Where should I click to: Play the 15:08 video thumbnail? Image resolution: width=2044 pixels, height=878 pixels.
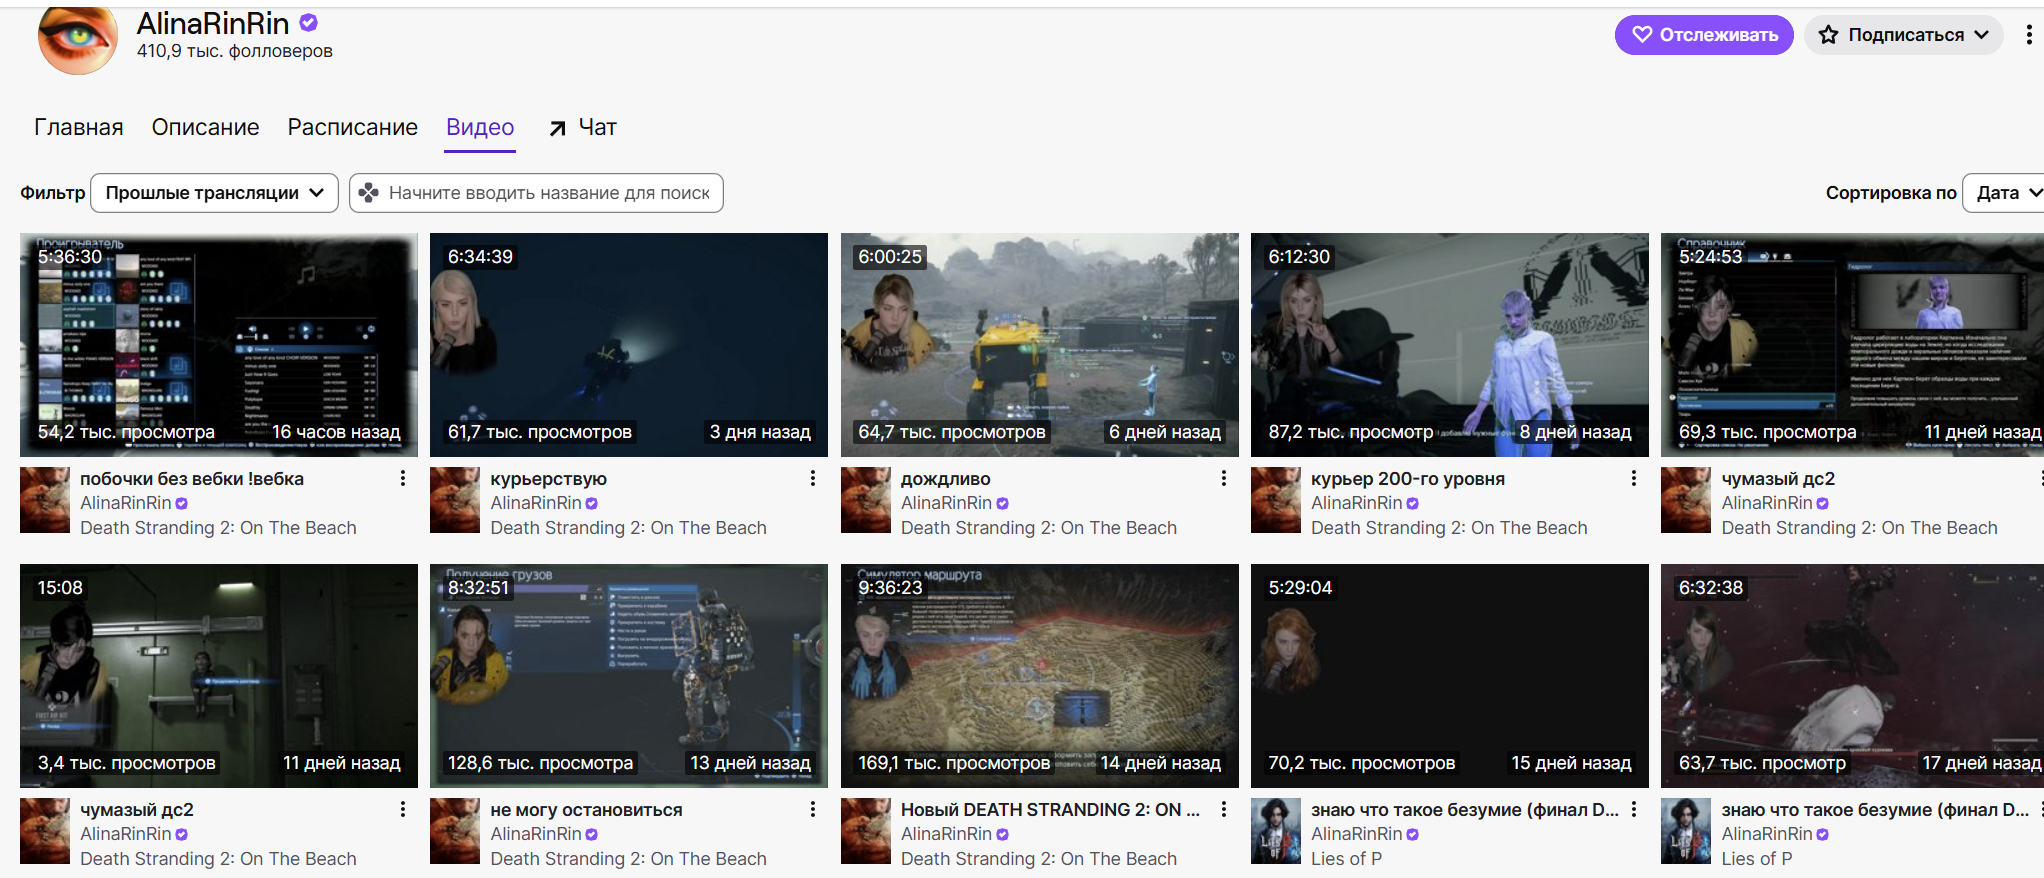(219, 676)
